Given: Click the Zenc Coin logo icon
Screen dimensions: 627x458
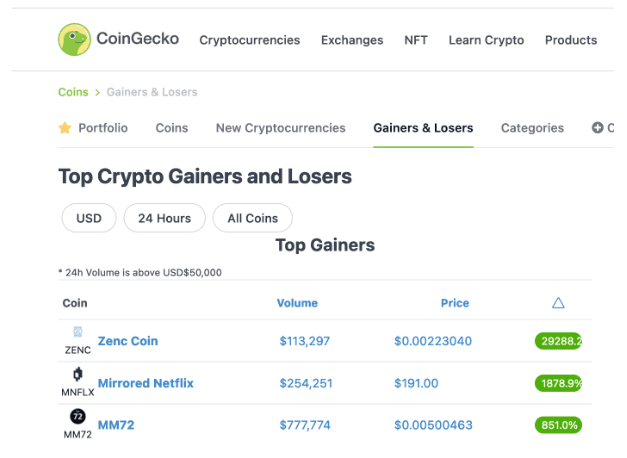Looking at the screenshot, I should point(77,332).
